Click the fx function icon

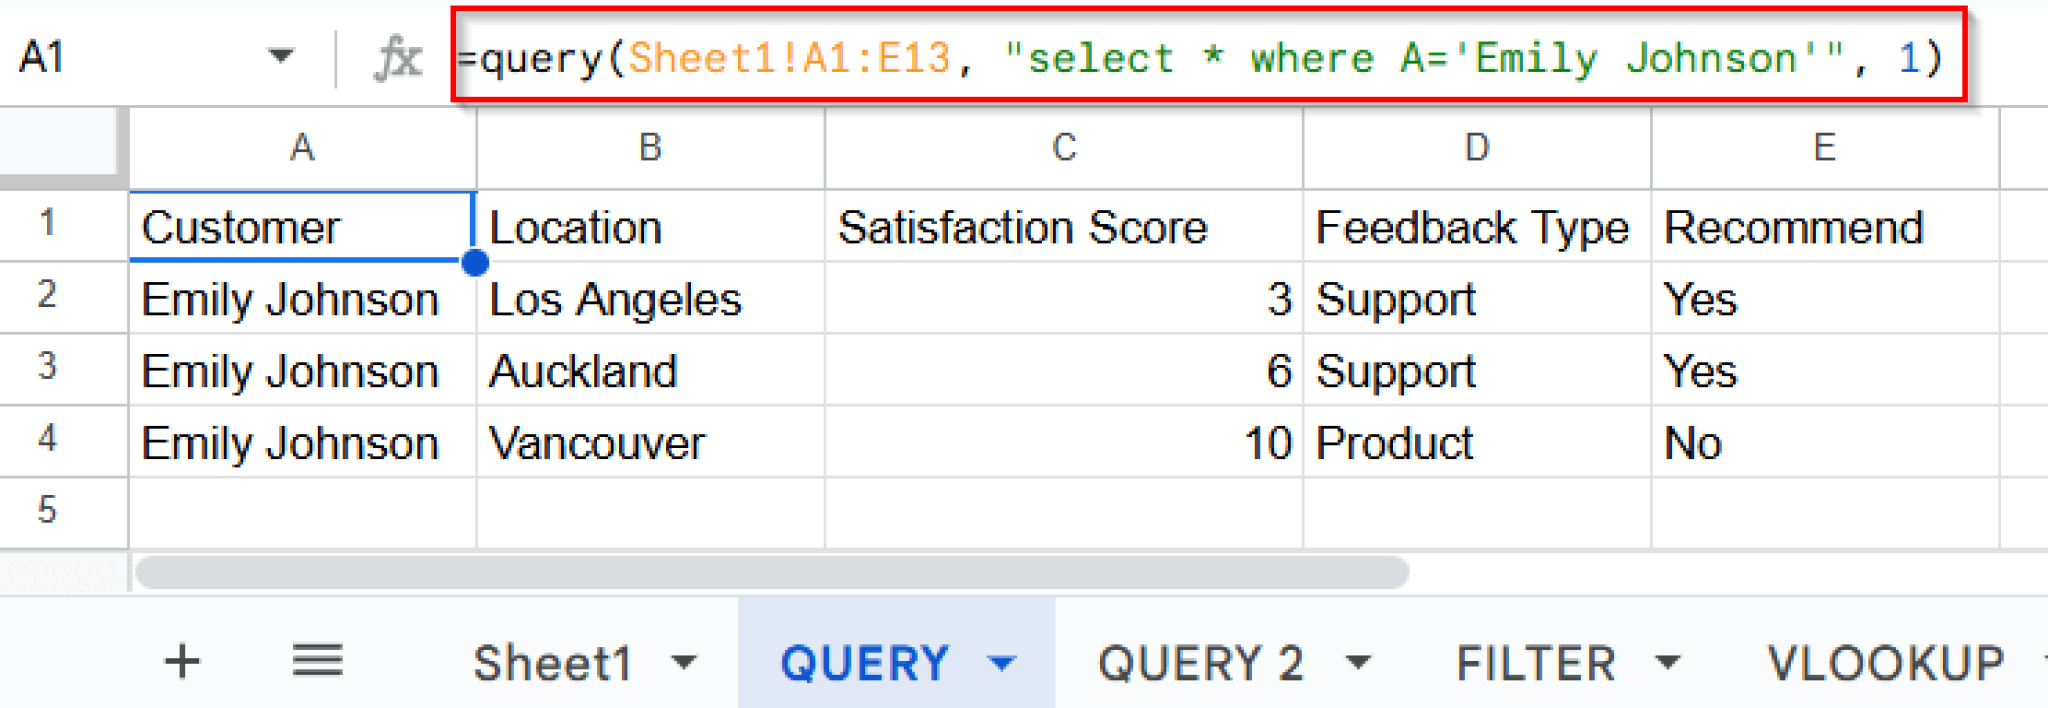(x=397, y=58)
